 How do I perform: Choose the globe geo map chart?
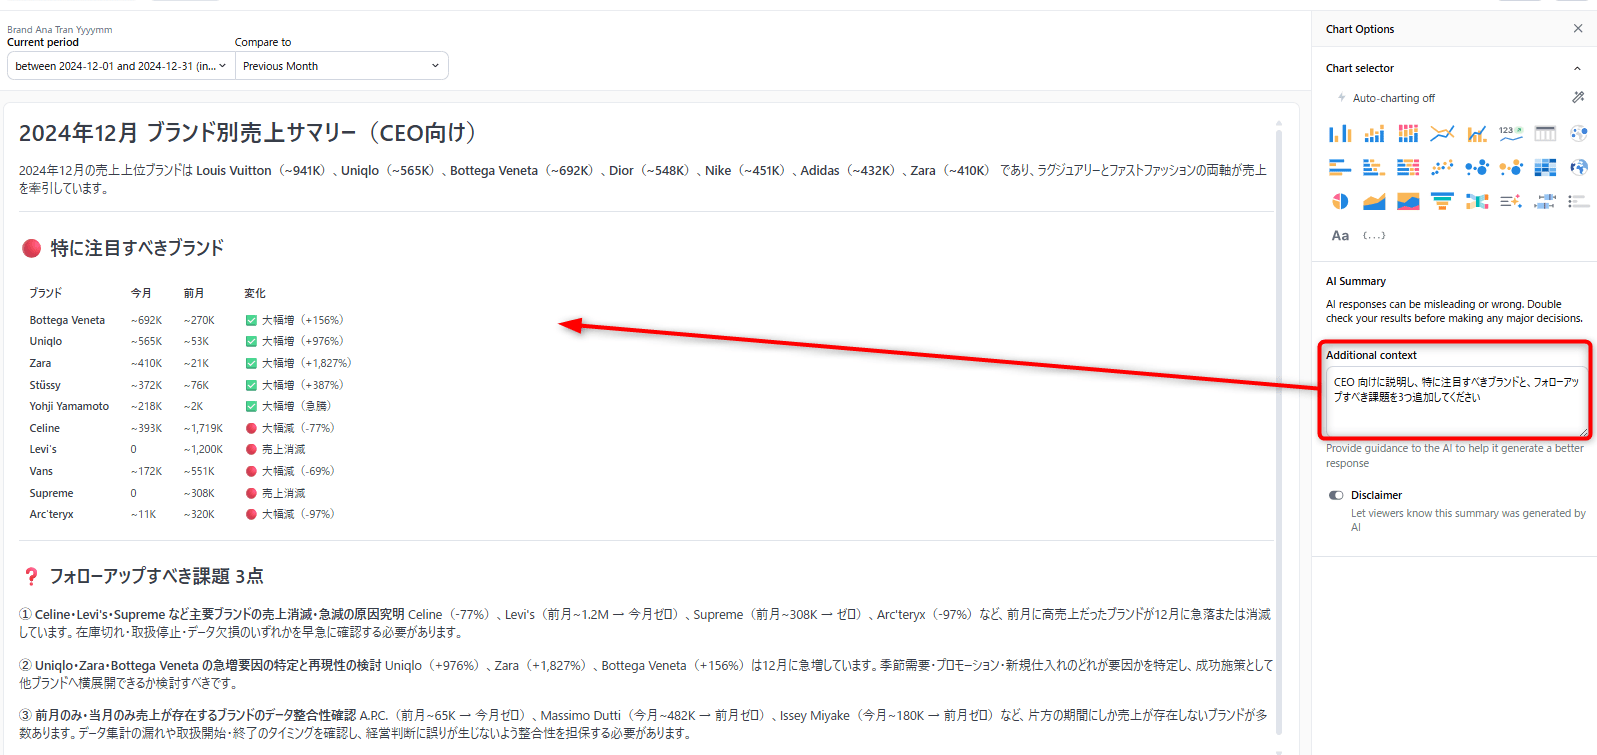[x=1579, y=167]
